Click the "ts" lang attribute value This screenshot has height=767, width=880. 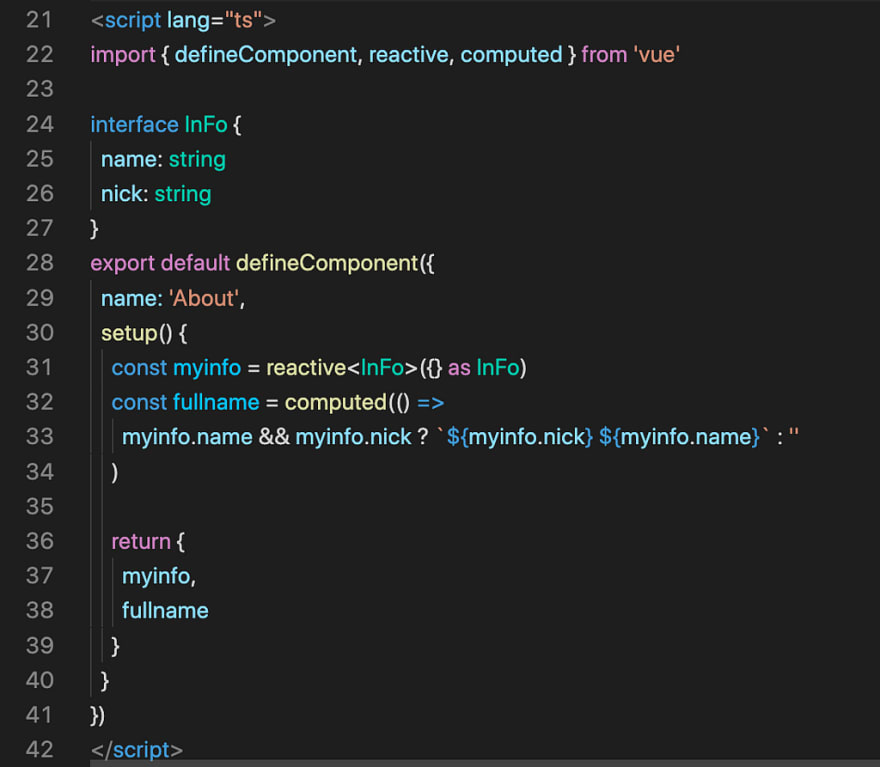(243, 21)
